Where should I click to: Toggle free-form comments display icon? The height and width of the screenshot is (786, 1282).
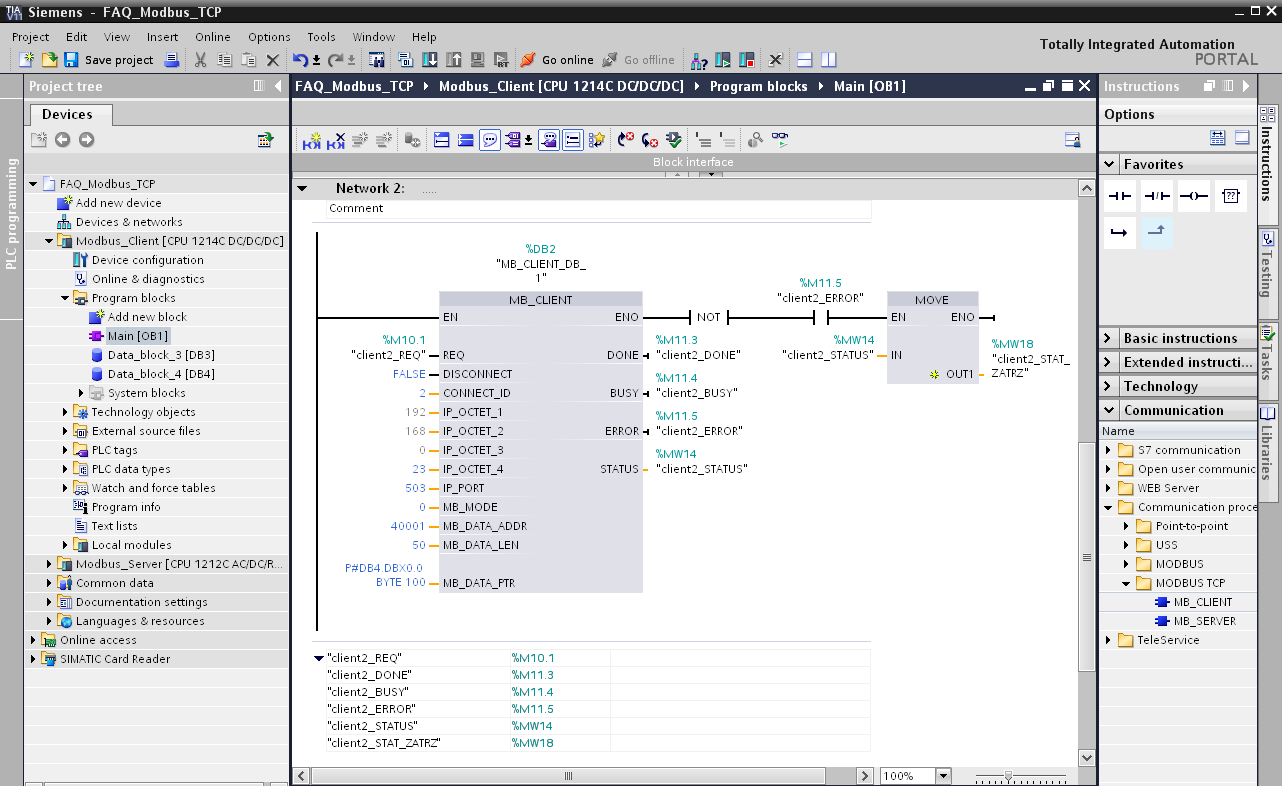coord(490,141)
